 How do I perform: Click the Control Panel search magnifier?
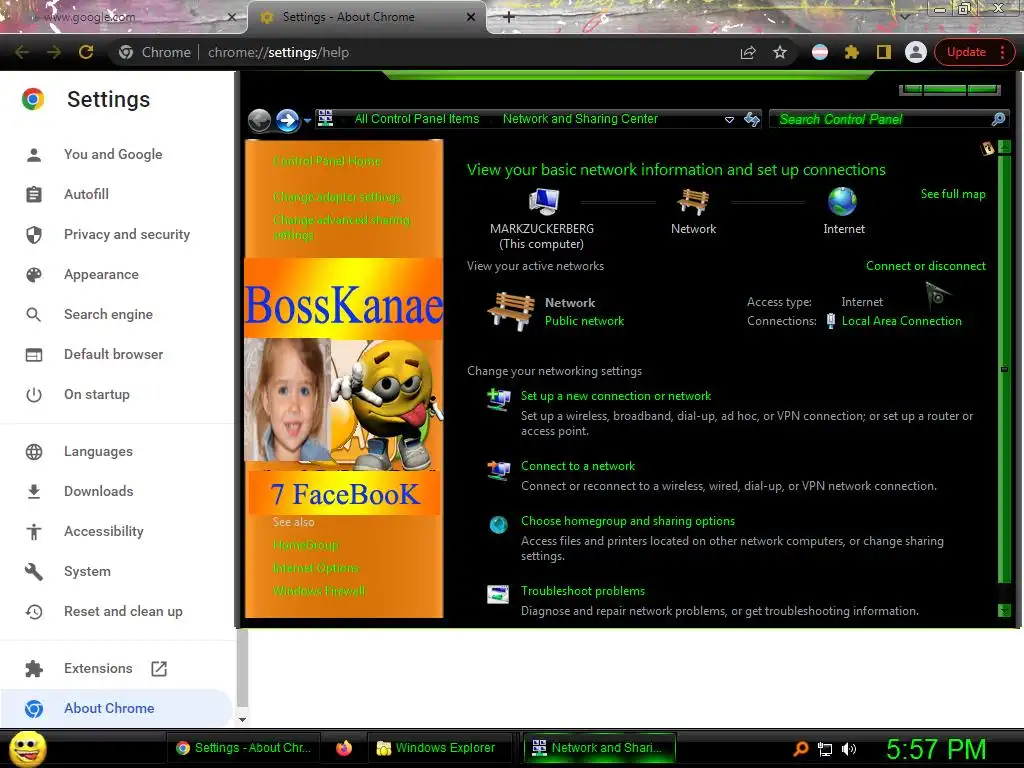pyautogui.click(x=998, y=119)
